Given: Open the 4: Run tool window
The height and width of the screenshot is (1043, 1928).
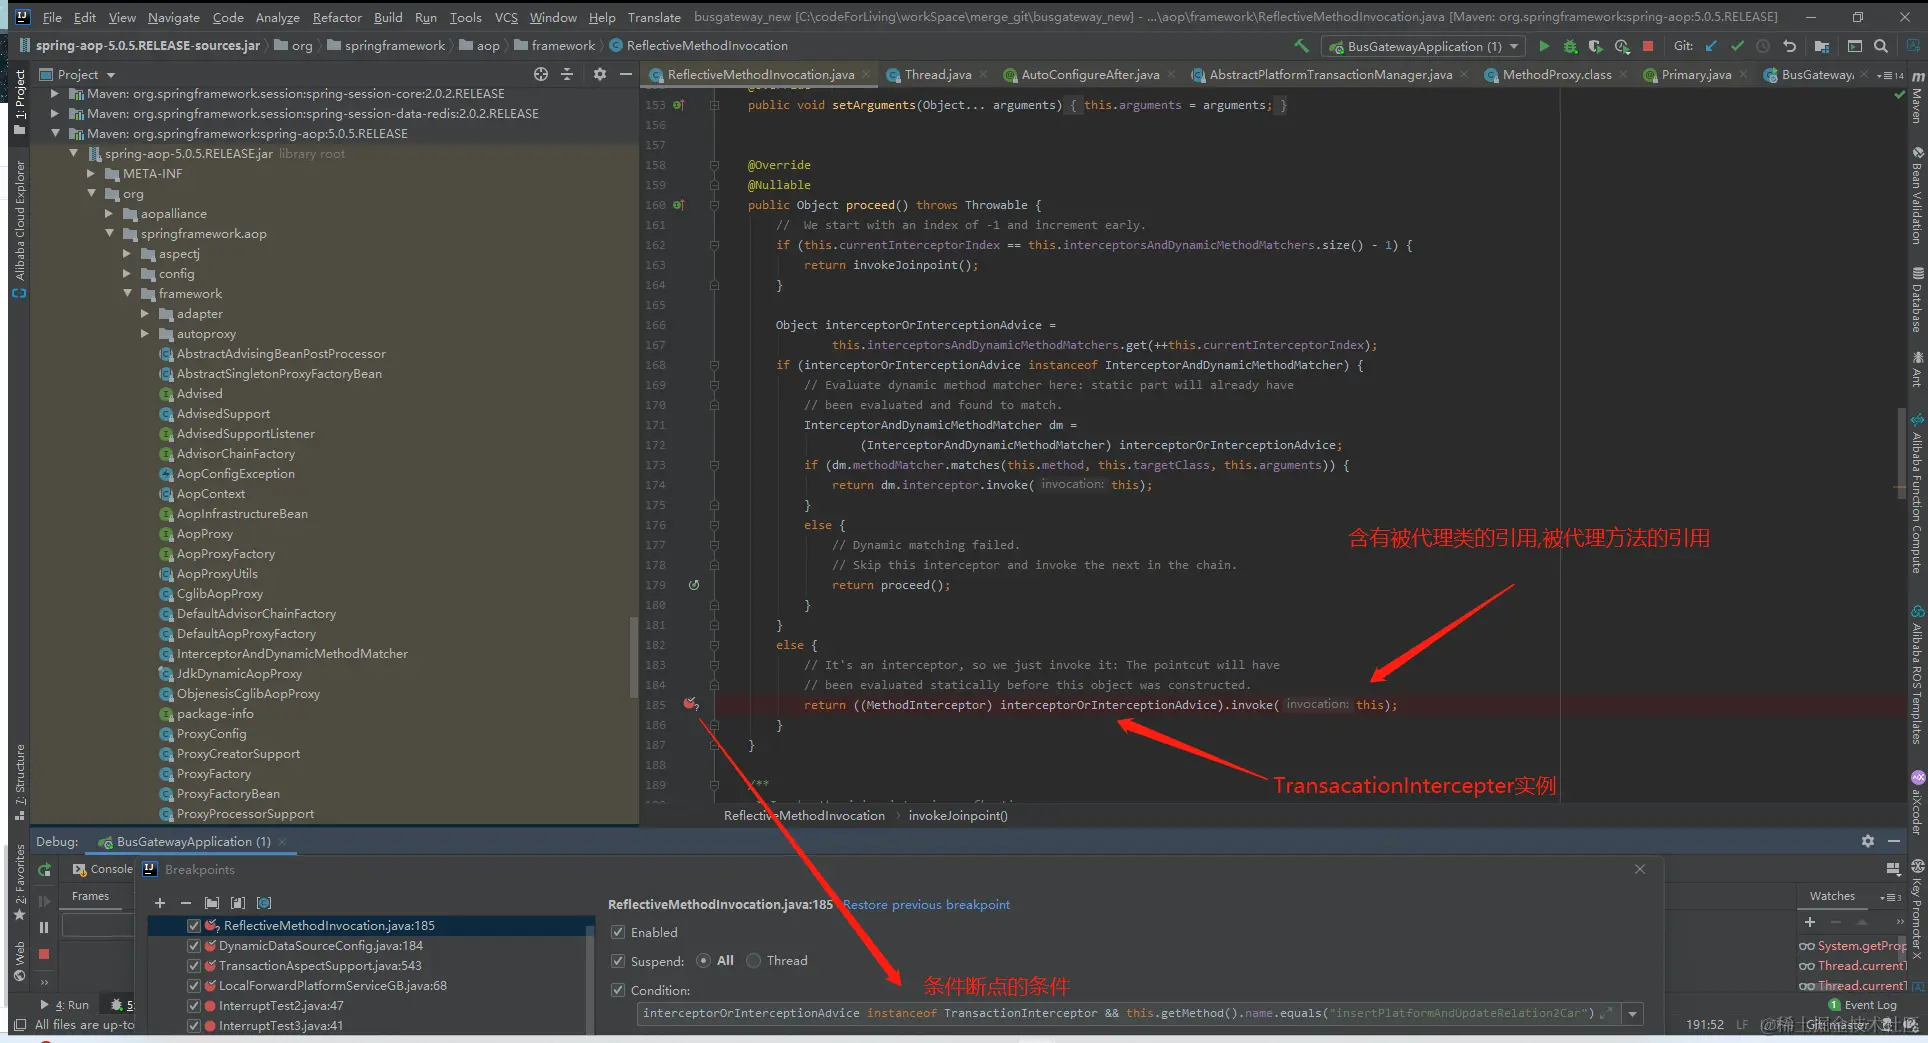Looking at the screenshot, I should point(65,1005).
